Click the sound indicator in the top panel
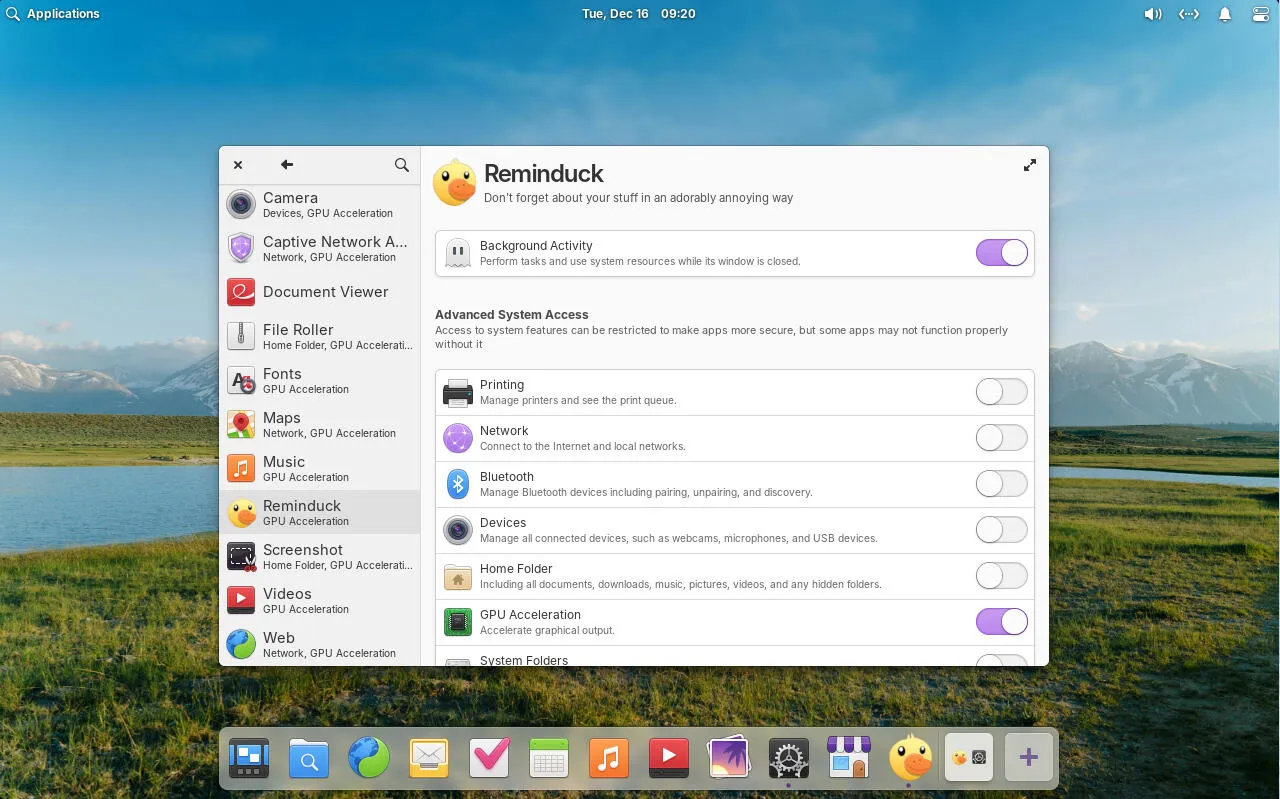The width and height of the screenshot is (1280, 799). tap(1153, 14)
